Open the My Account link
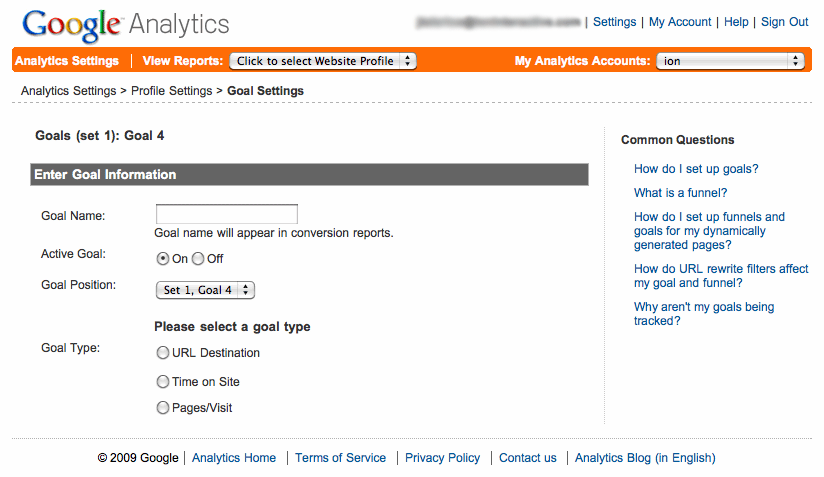This screenshot has width=824, height=477. click(x=679, y=22)
